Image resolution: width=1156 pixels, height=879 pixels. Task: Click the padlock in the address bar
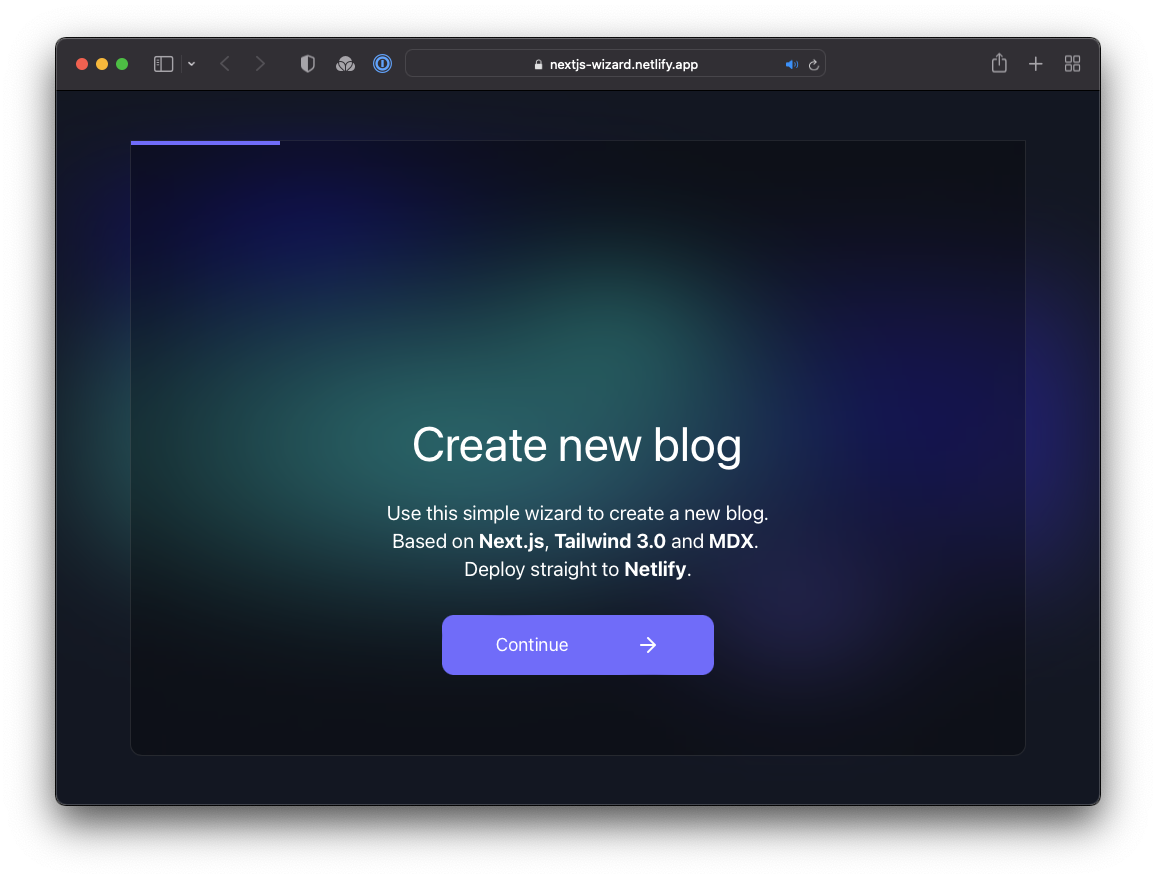(x=538, y=64)
